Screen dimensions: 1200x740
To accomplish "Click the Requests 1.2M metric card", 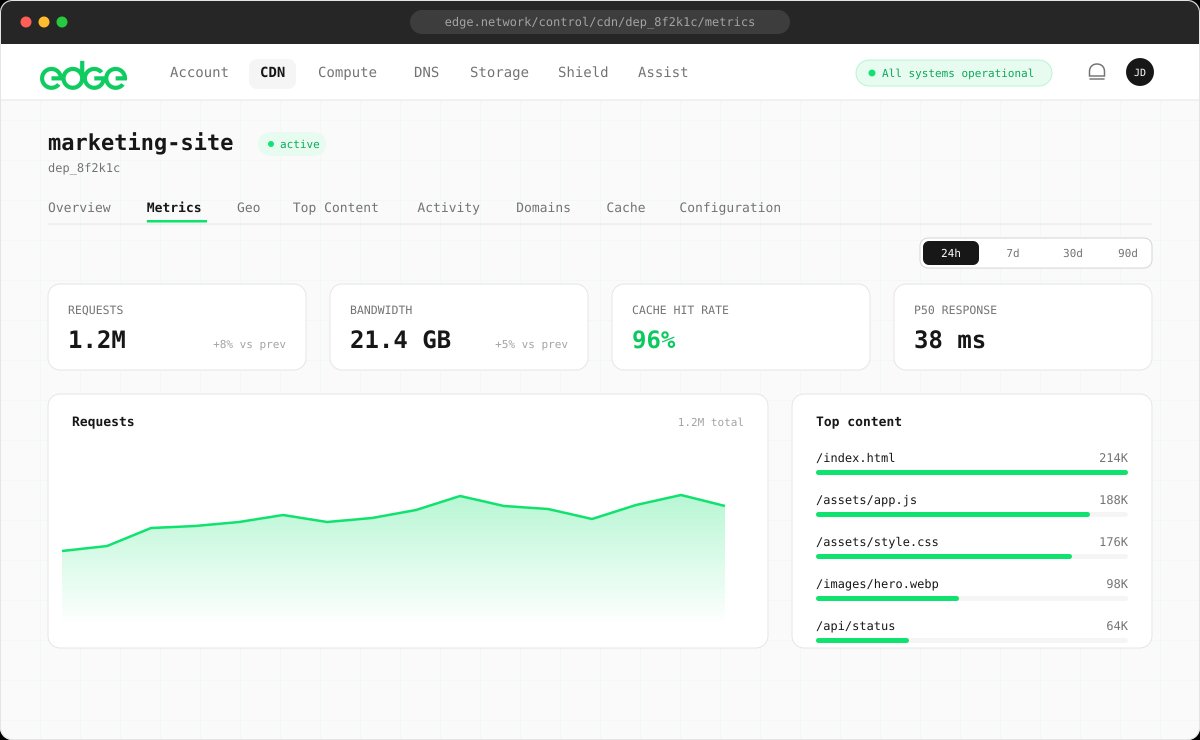I will (177, 327).
